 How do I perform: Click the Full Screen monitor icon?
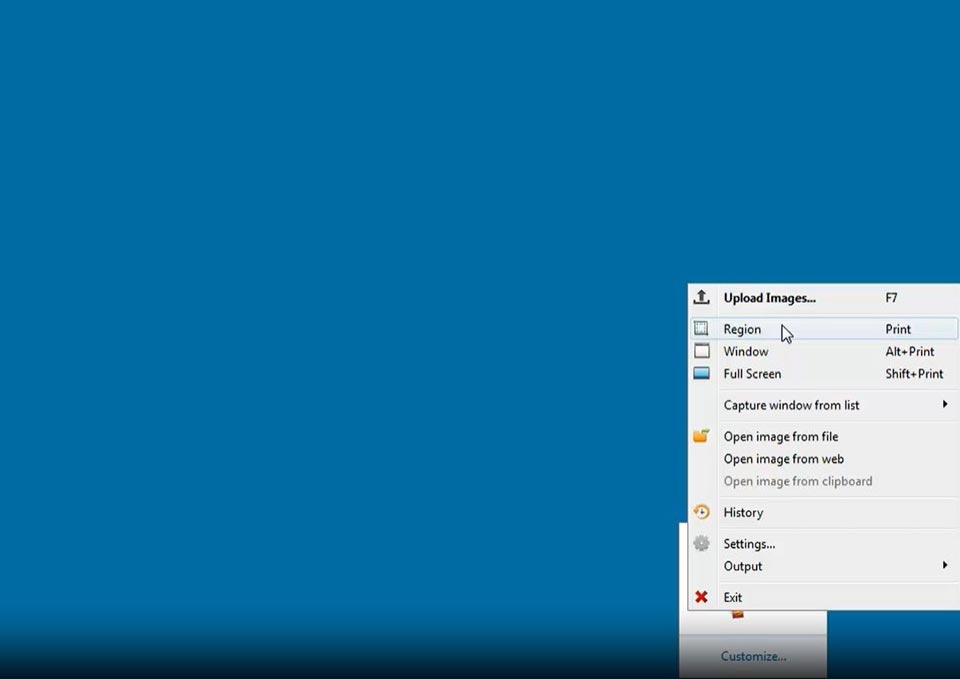[x=701, y=374]
